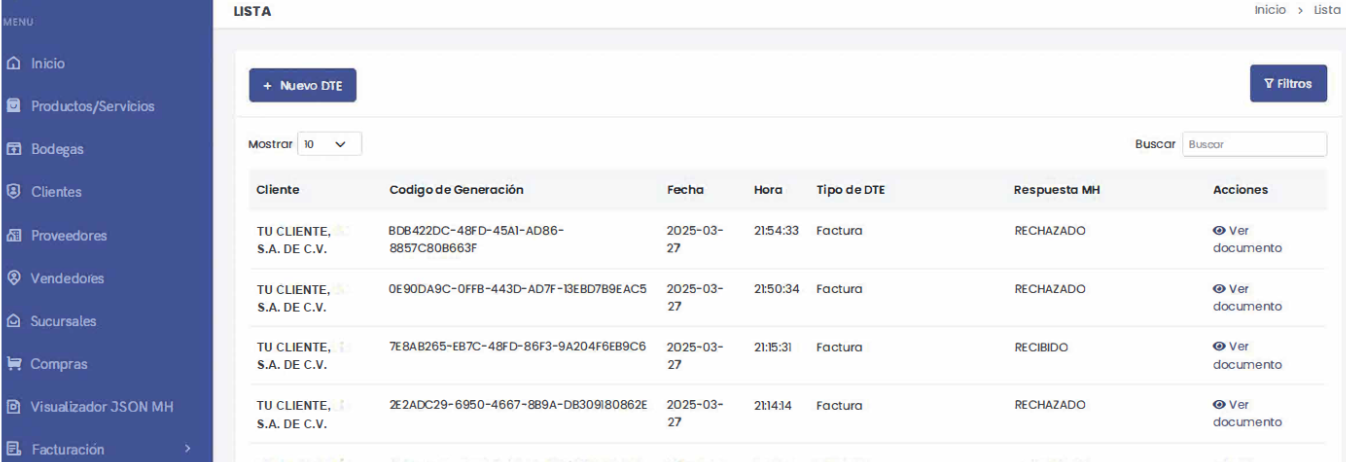Click the Inicio home icon in sidebar
The image size is (1346, 462).
point(13,64)
